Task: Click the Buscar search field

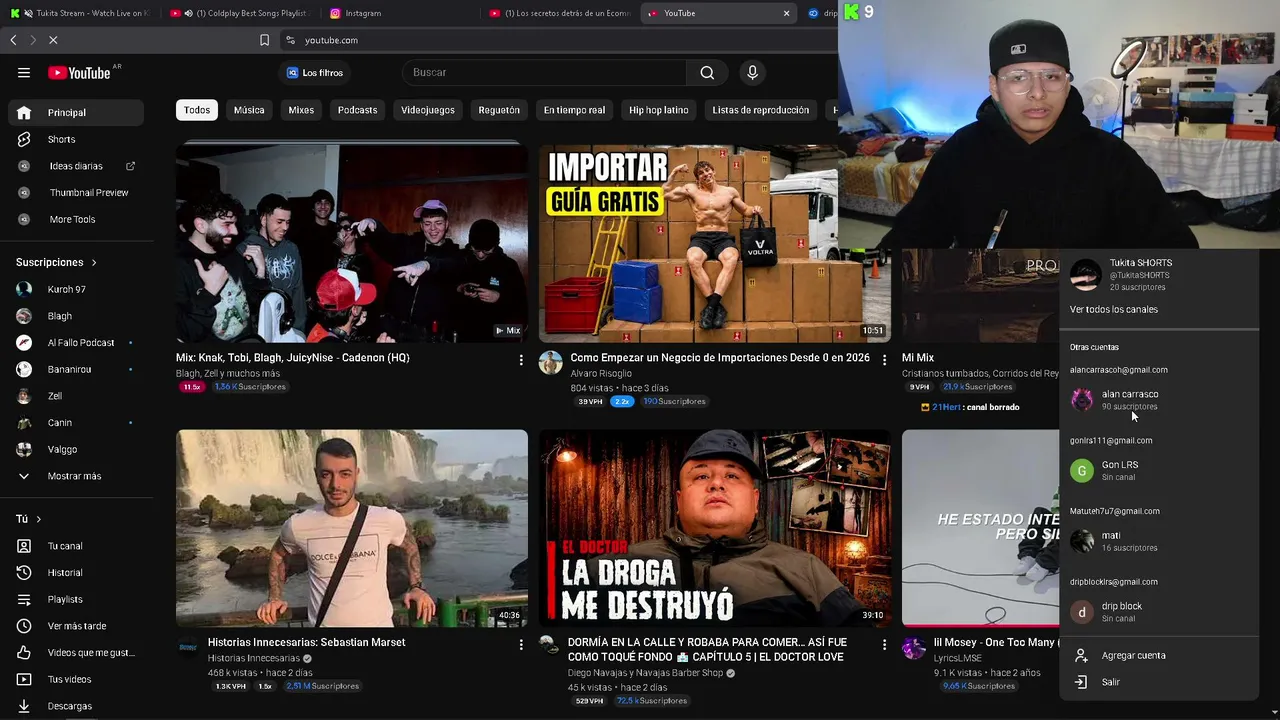Action: click(544, 72)
